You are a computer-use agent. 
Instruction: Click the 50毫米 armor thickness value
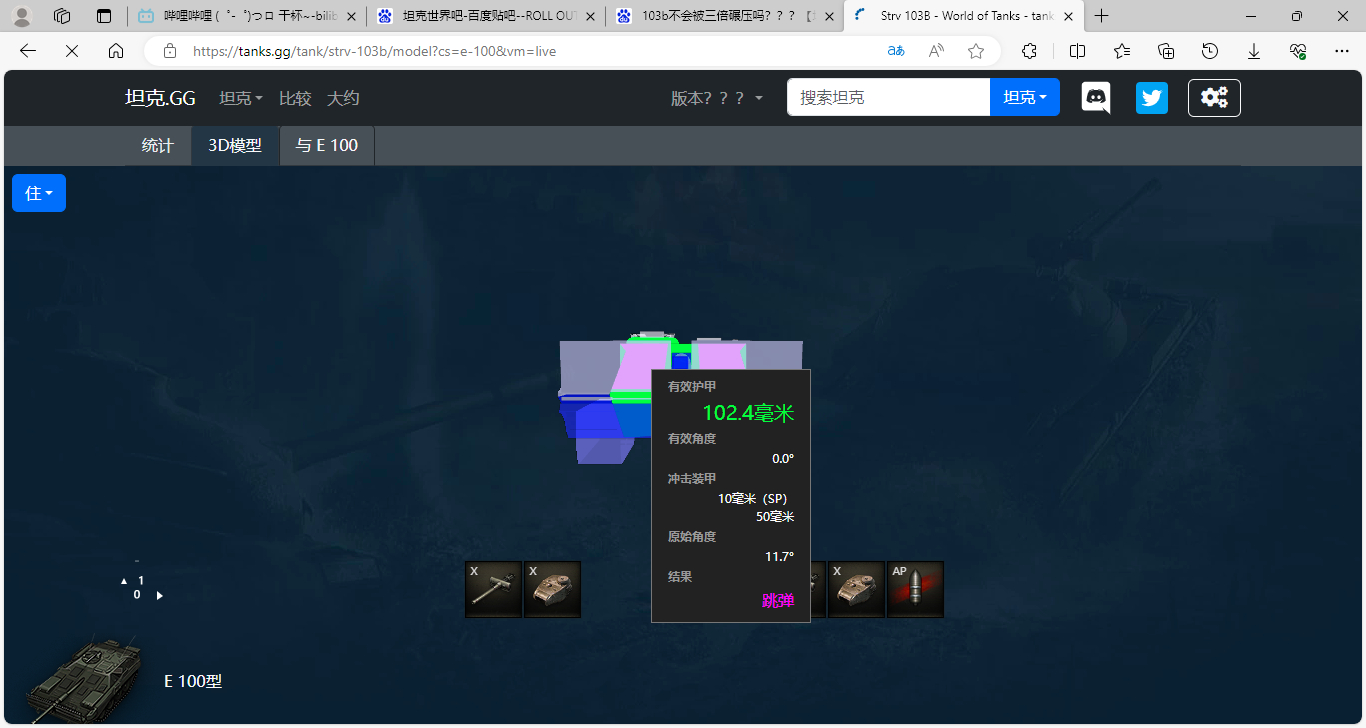click(775, 517)
